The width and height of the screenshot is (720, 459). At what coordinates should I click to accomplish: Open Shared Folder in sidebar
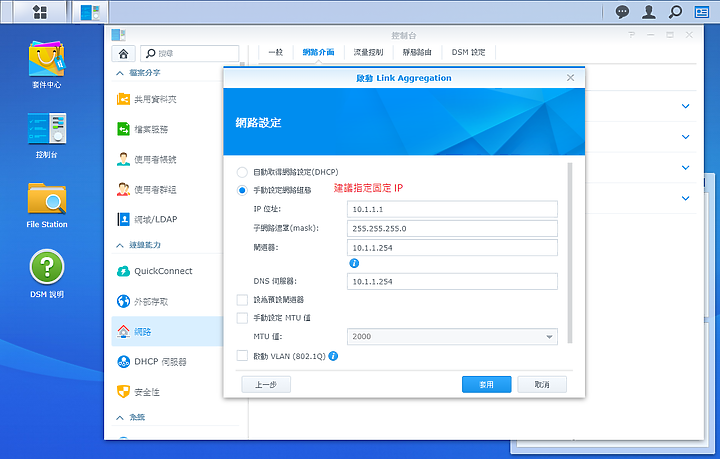[x=167, y=99]
